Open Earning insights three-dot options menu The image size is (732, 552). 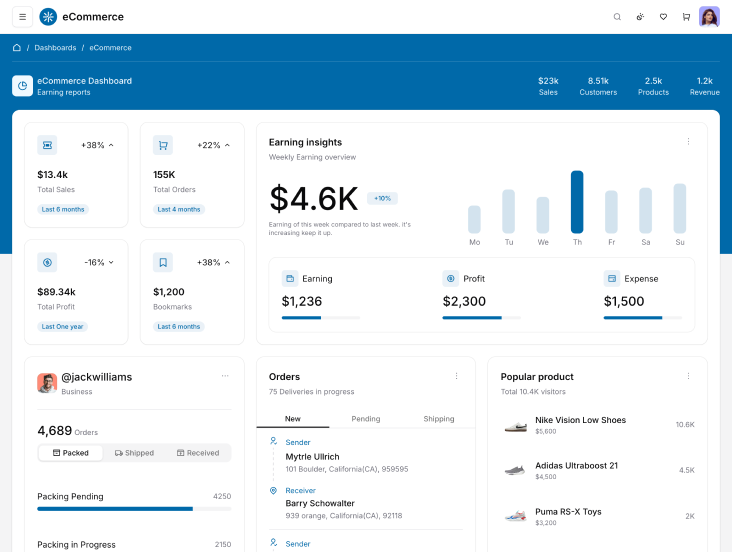pos(688,142)
